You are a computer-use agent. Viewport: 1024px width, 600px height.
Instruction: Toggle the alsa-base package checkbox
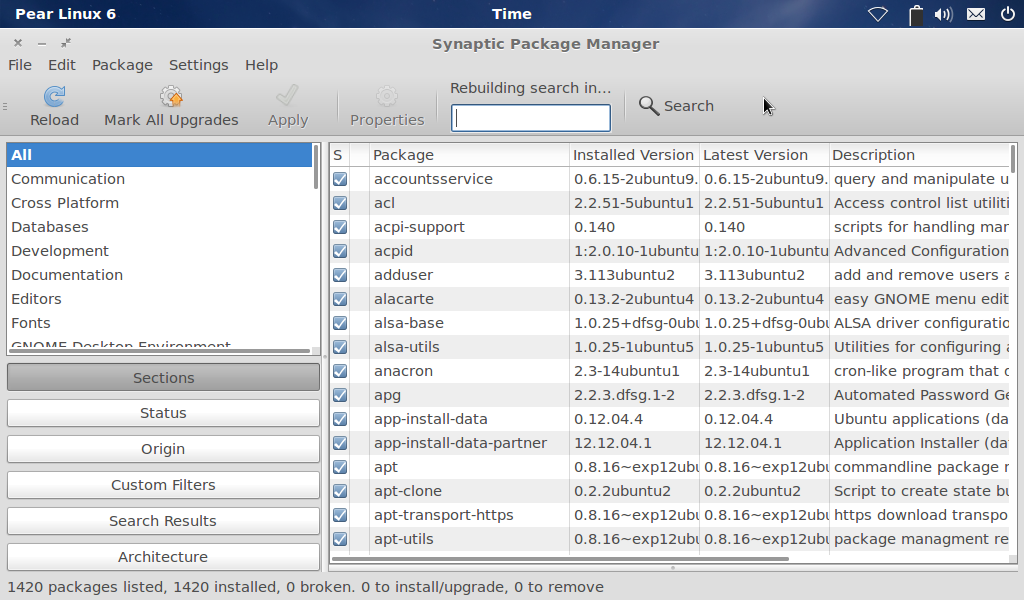tap(340, 323)
